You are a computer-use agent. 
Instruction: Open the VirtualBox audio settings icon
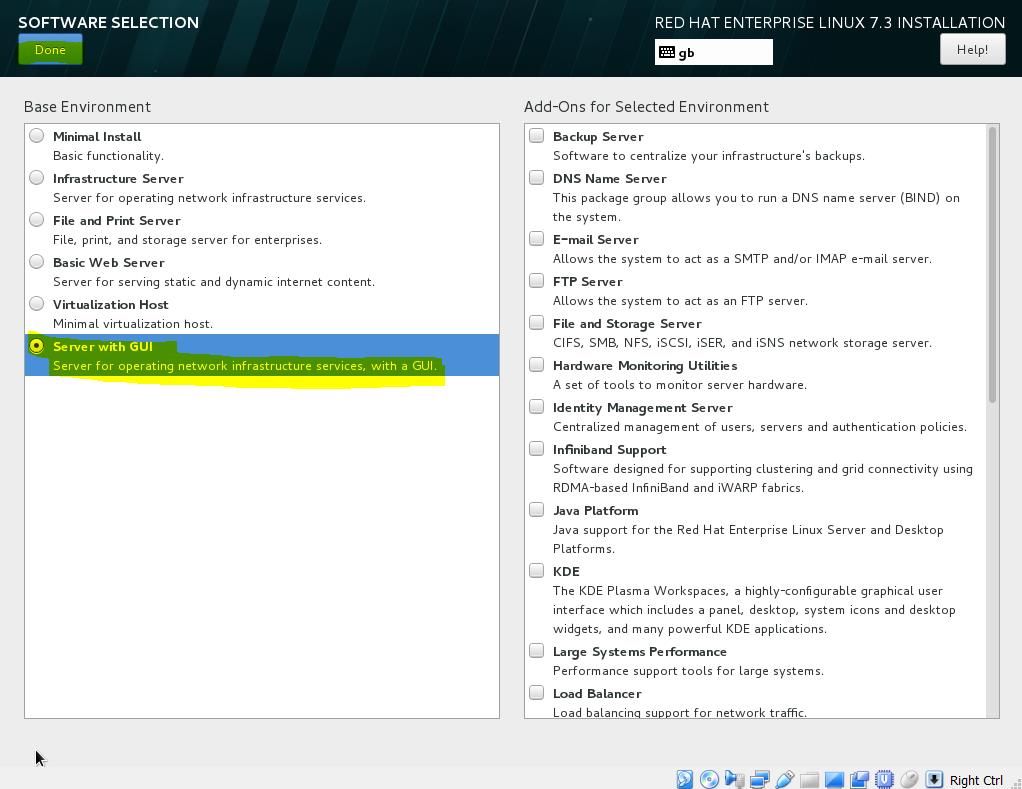click(735, 779)
